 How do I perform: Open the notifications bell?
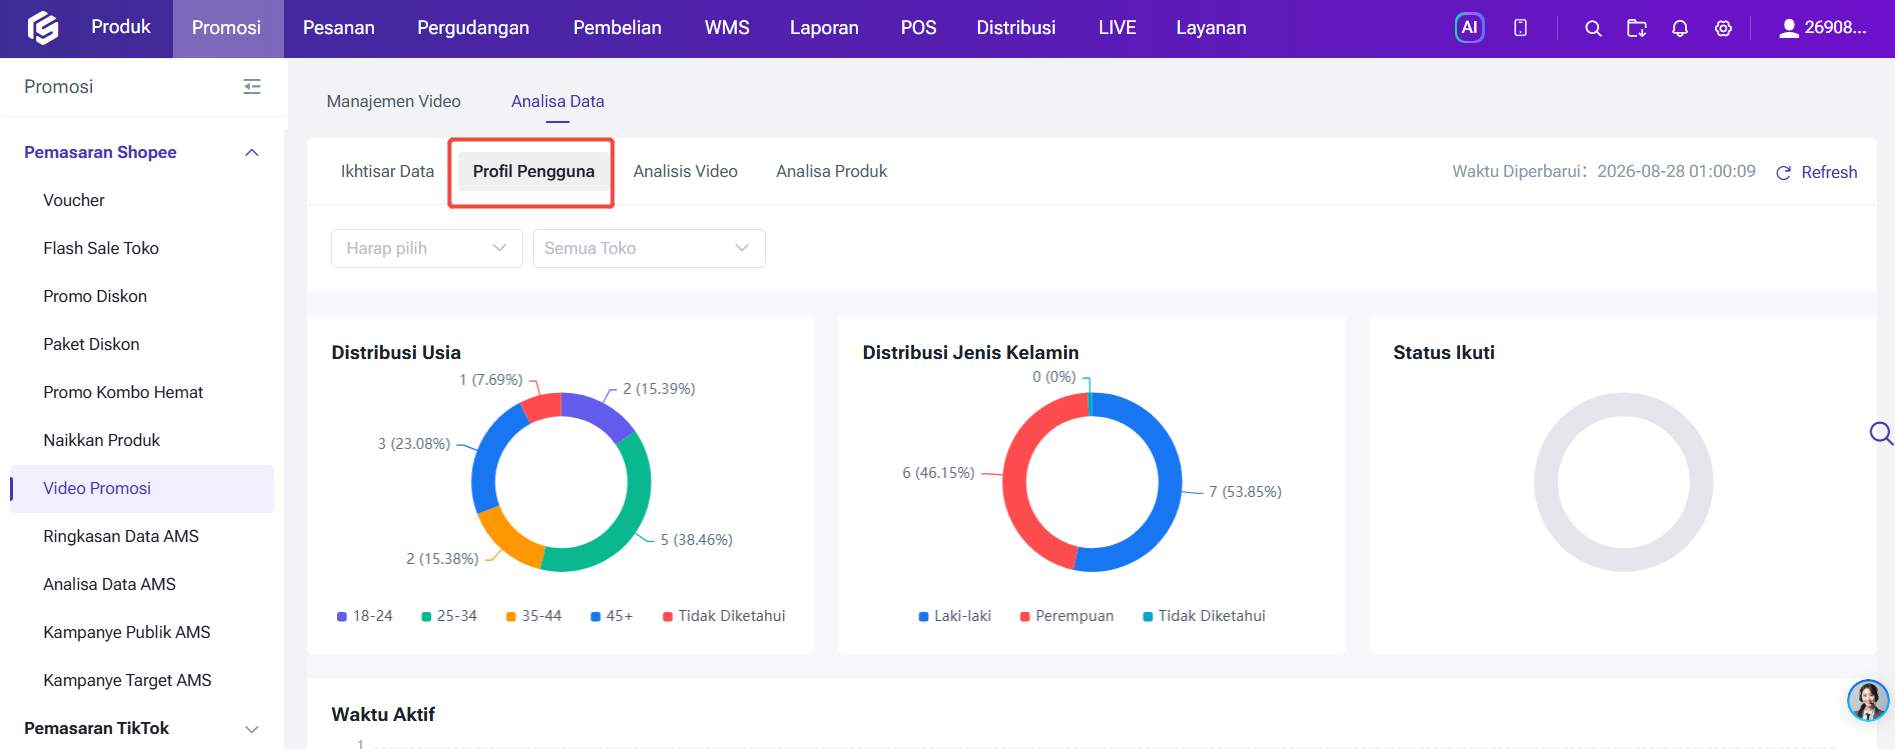point(1680,28)
